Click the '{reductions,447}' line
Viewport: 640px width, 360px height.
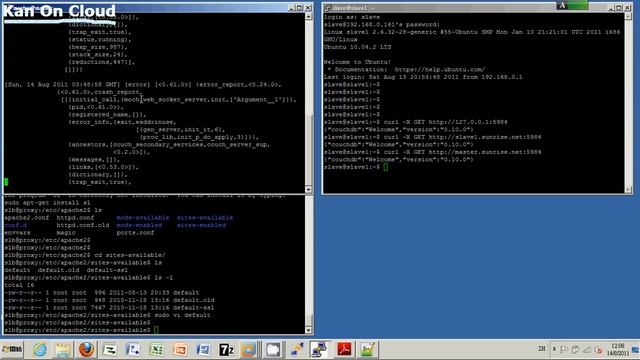[102, 62]
